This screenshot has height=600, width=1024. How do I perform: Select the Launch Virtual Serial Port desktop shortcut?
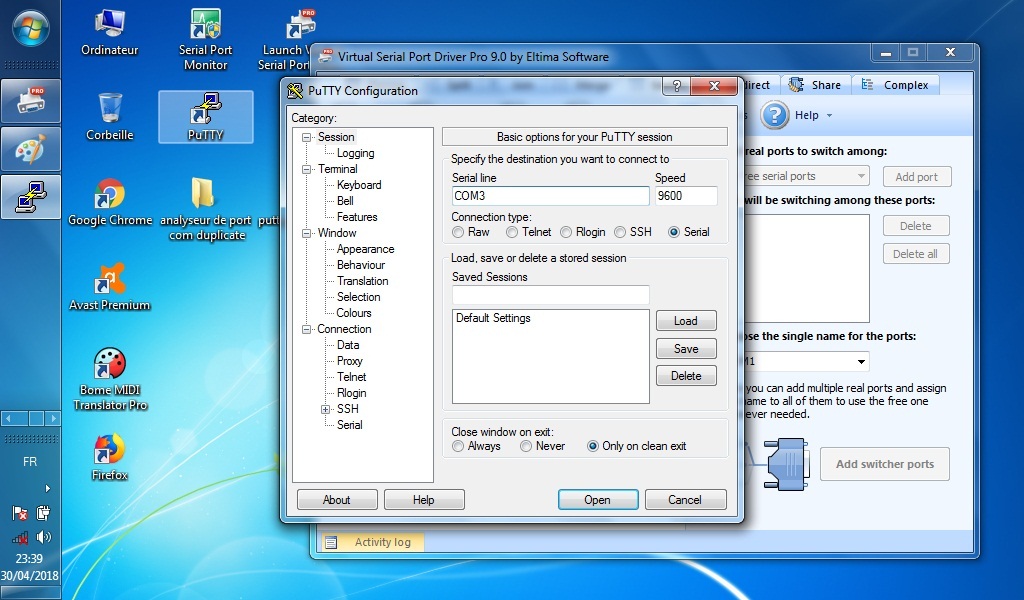coord(285,39)
